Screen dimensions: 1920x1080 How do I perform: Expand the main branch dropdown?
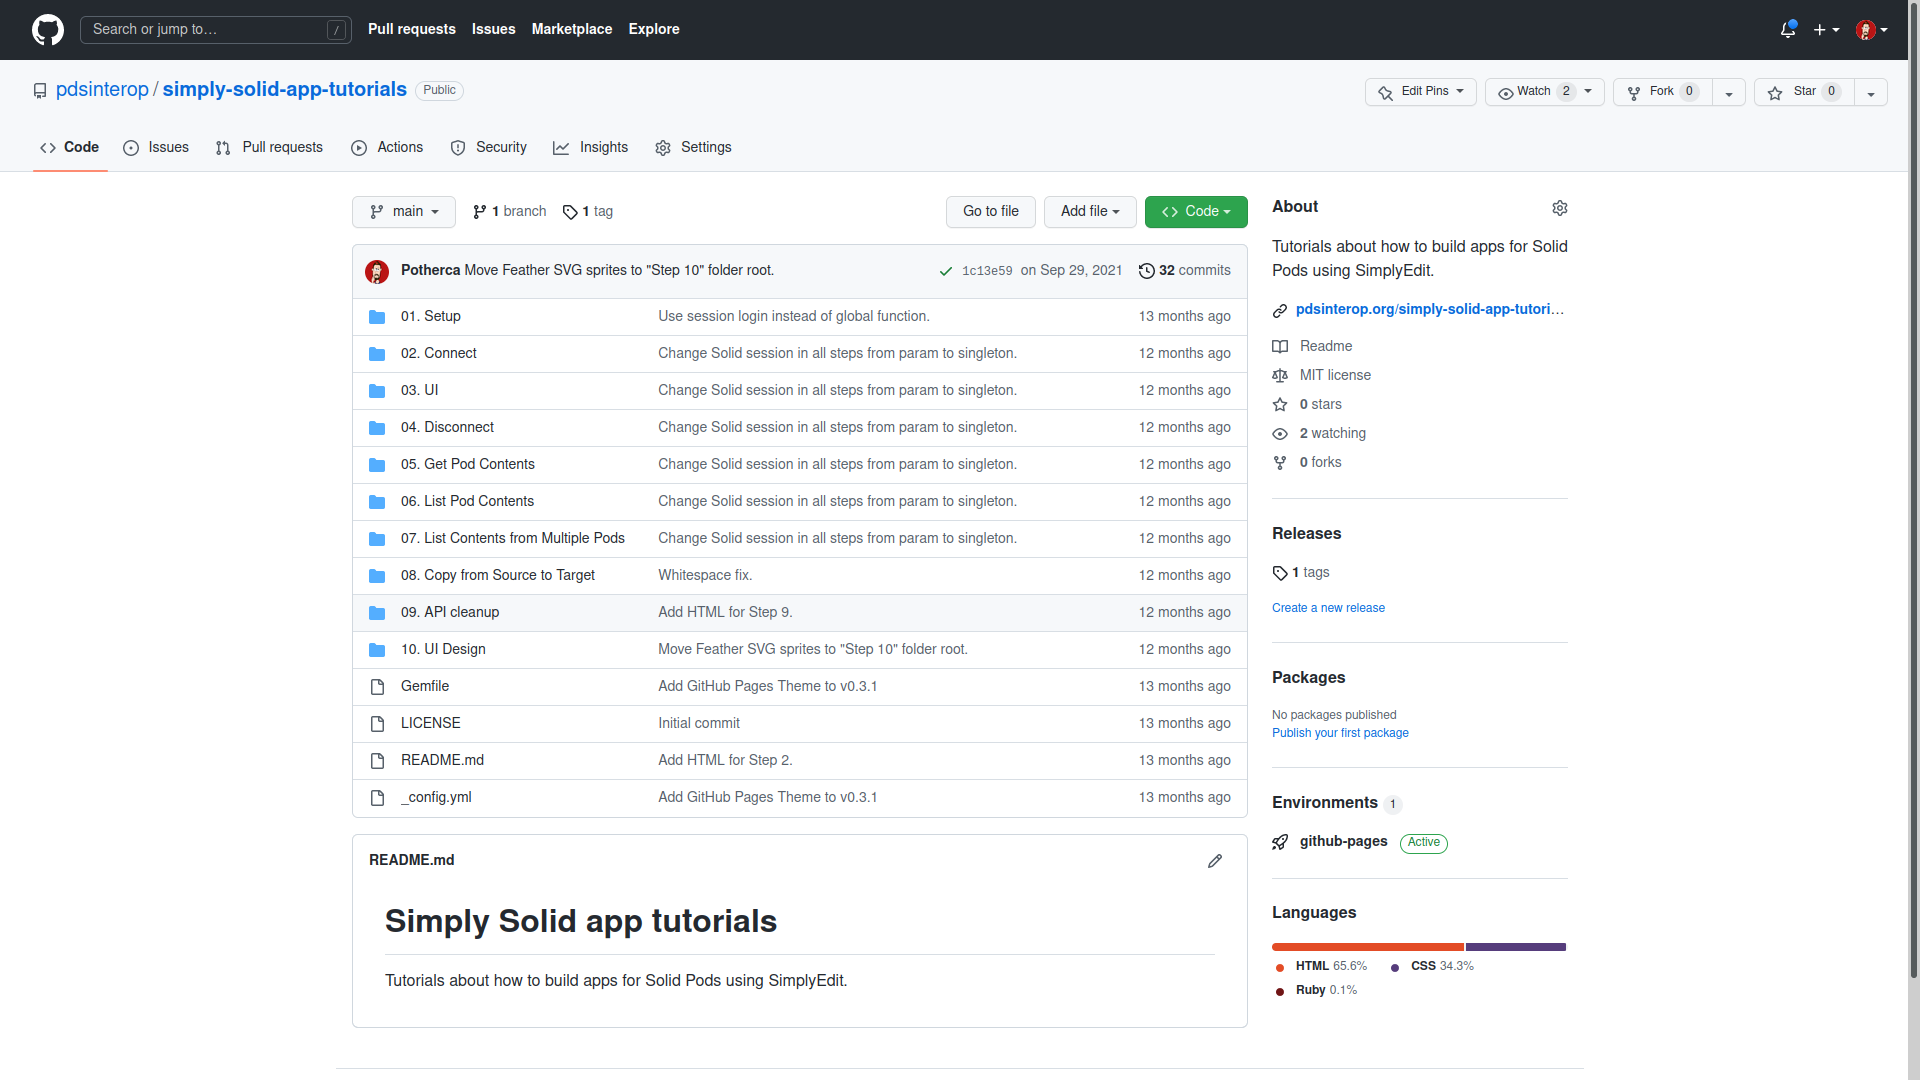pyautogui.click(x=403, y=212)
